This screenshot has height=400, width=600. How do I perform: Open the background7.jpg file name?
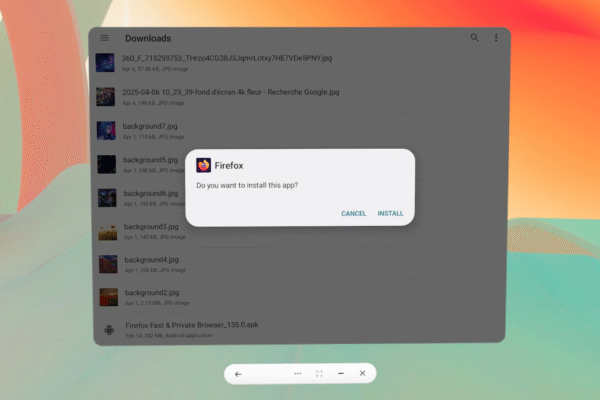pos(150,126)
